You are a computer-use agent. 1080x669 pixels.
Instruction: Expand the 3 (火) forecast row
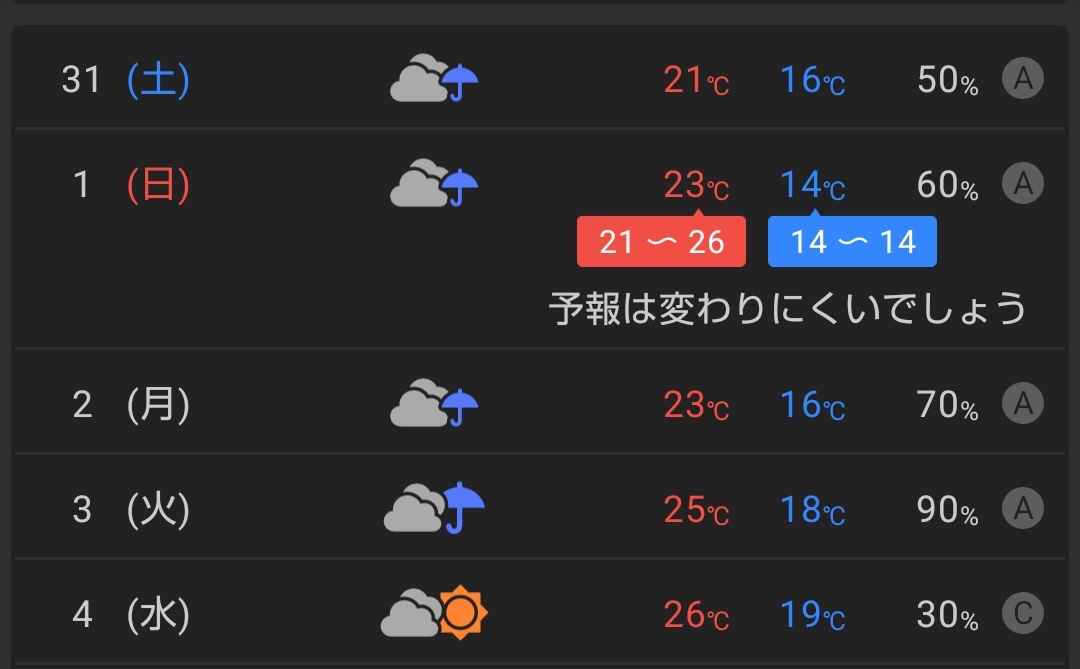click(540, 507)
